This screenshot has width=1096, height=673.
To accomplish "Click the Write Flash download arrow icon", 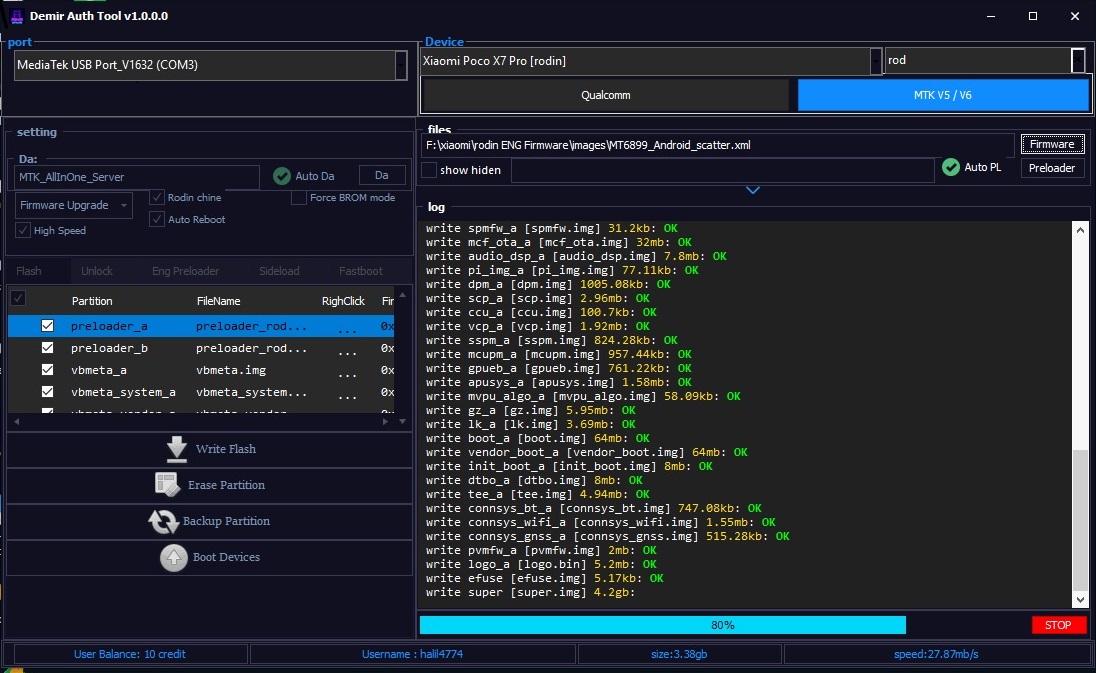I will 177,449.
